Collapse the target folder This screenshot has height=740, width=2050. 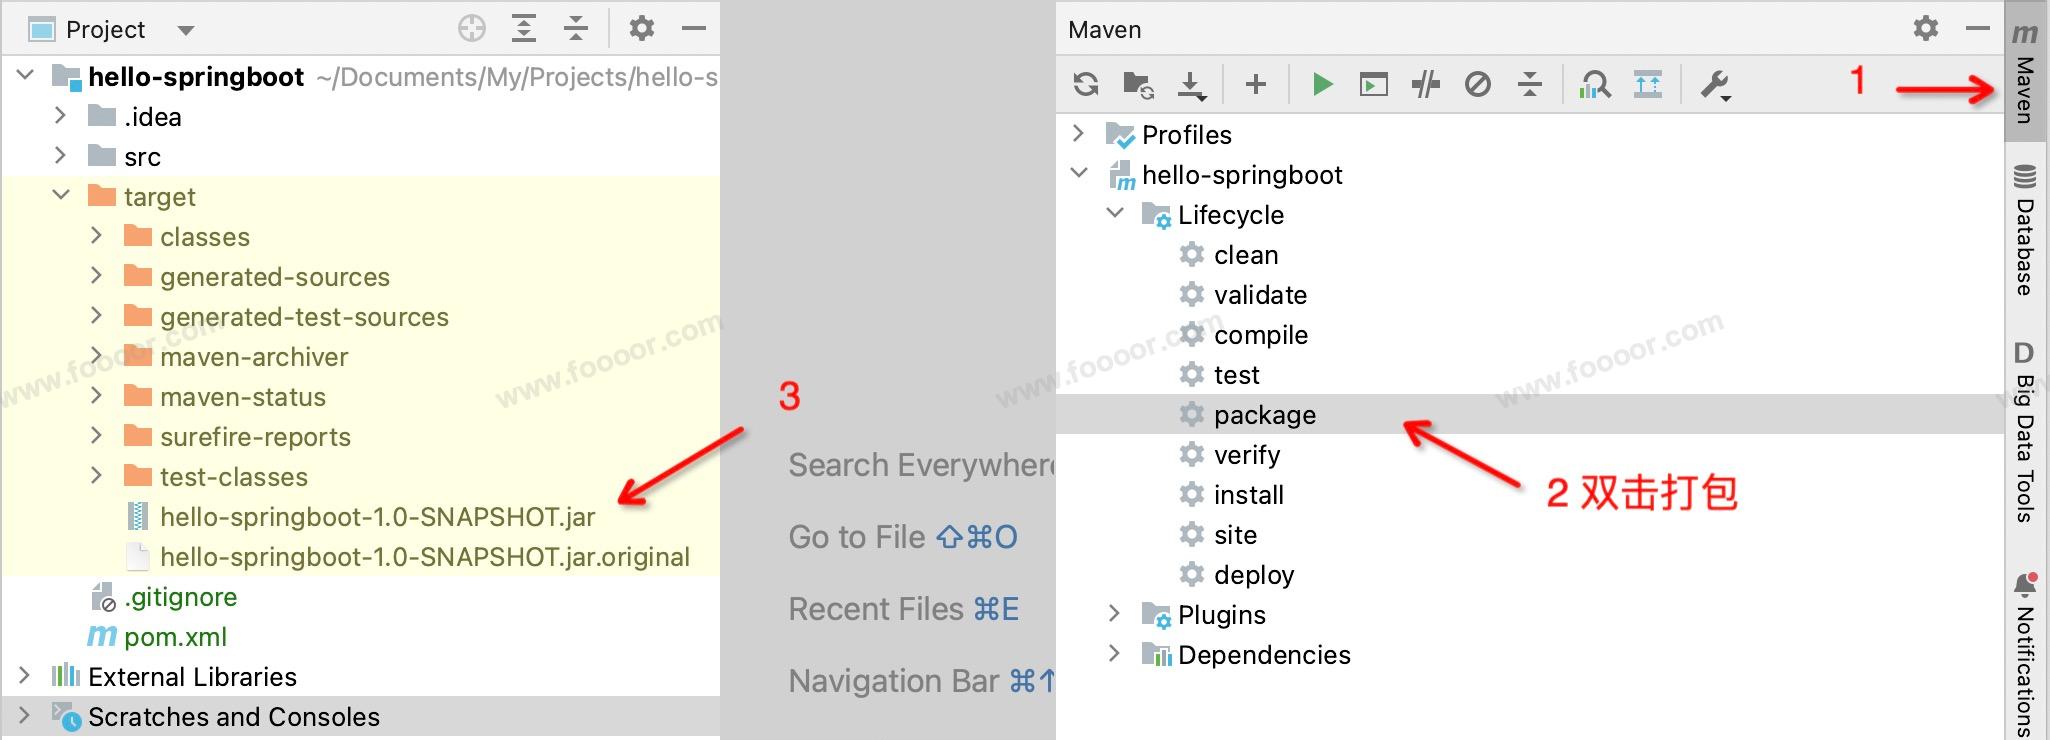click(x=60, y=196)
